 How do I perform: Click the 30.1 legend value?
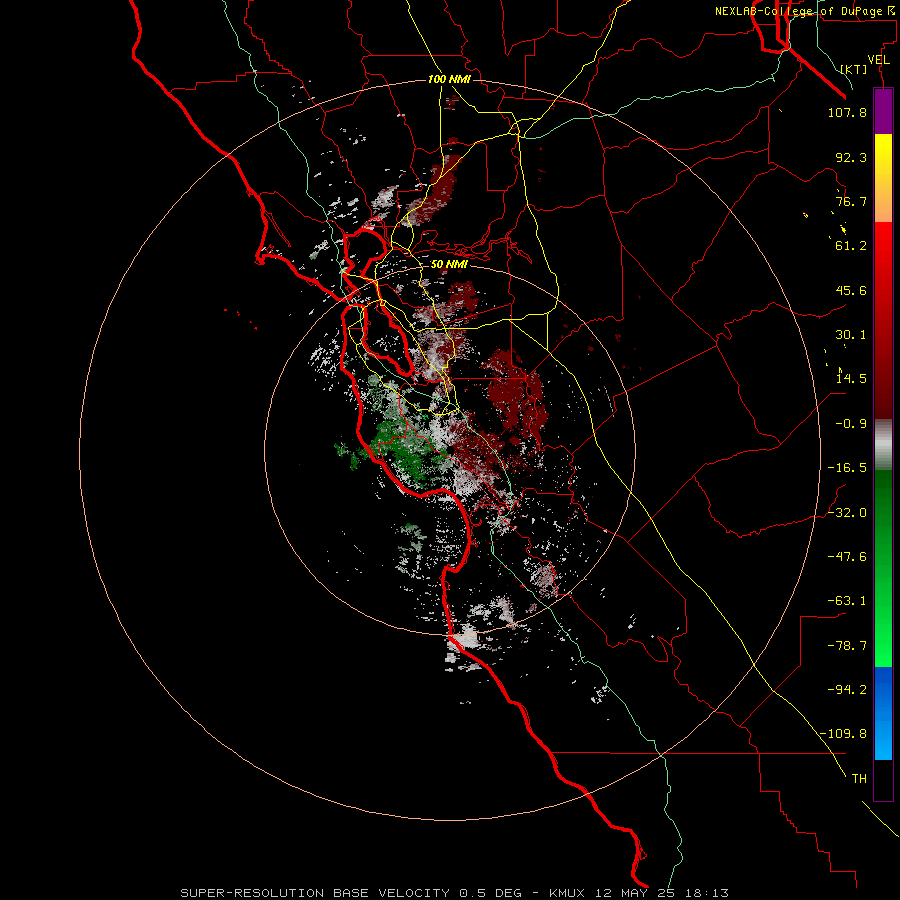pyautogui.click(x=851, y=335)
